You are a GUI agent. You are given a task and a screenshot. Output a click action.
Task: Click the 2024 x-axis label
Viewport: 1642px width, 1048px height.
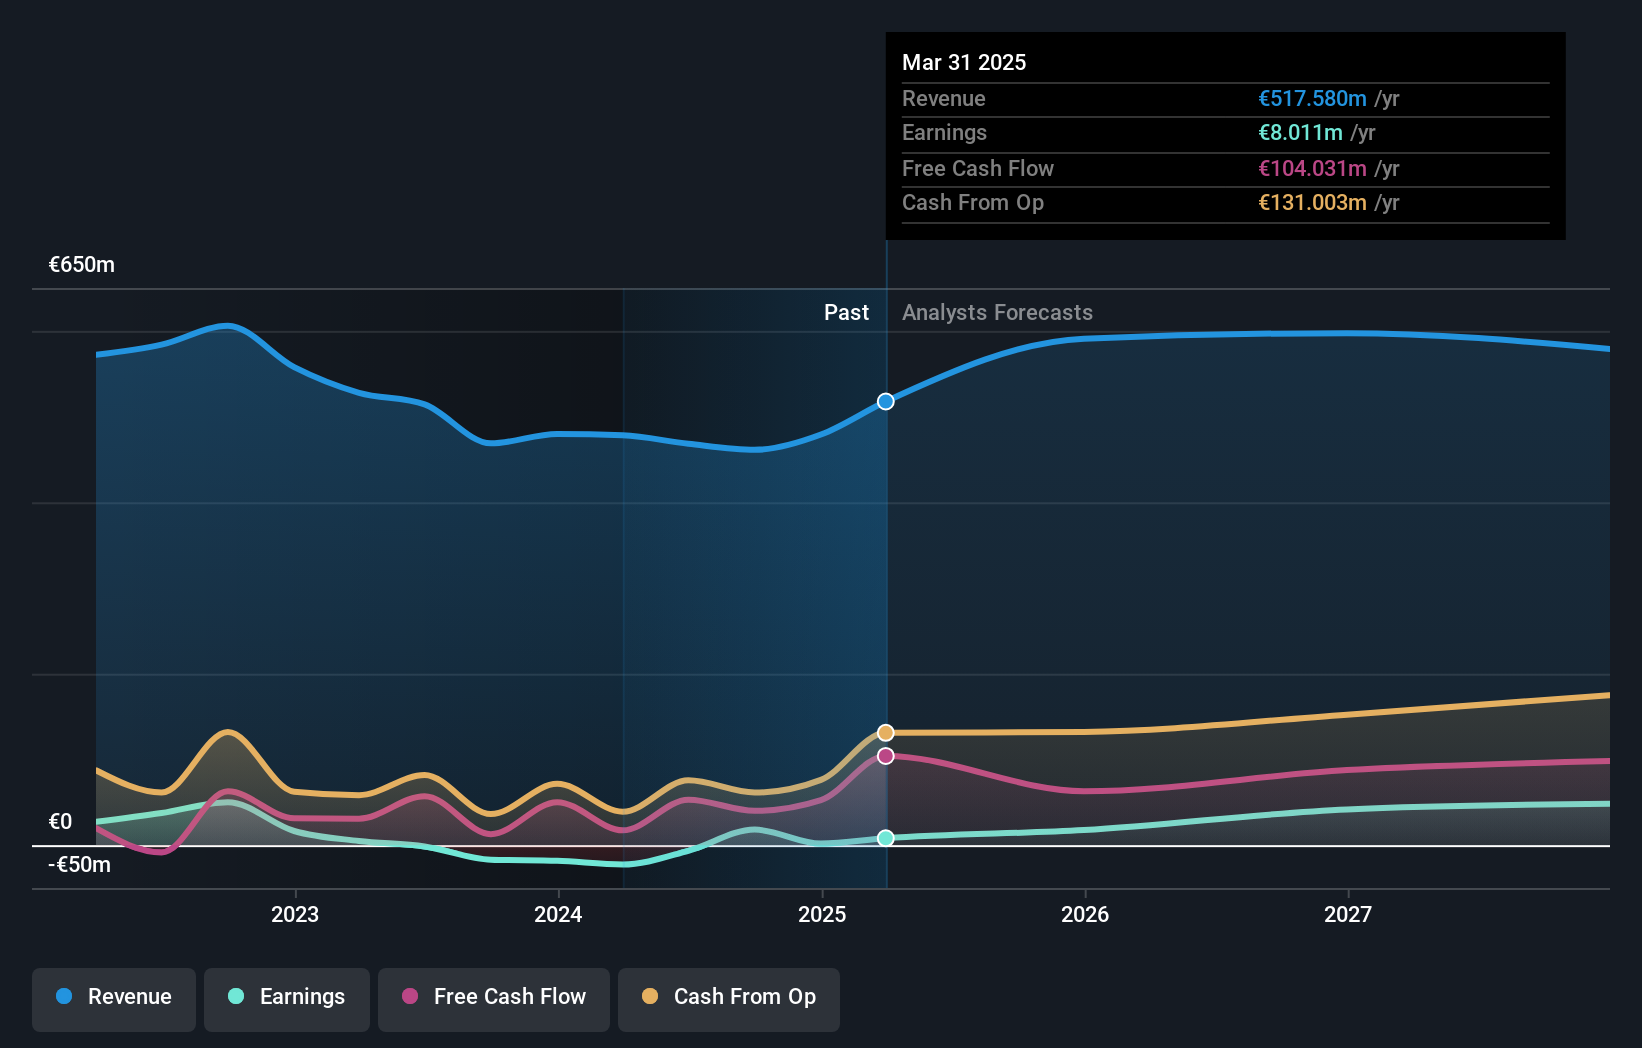tap(558, 914)
